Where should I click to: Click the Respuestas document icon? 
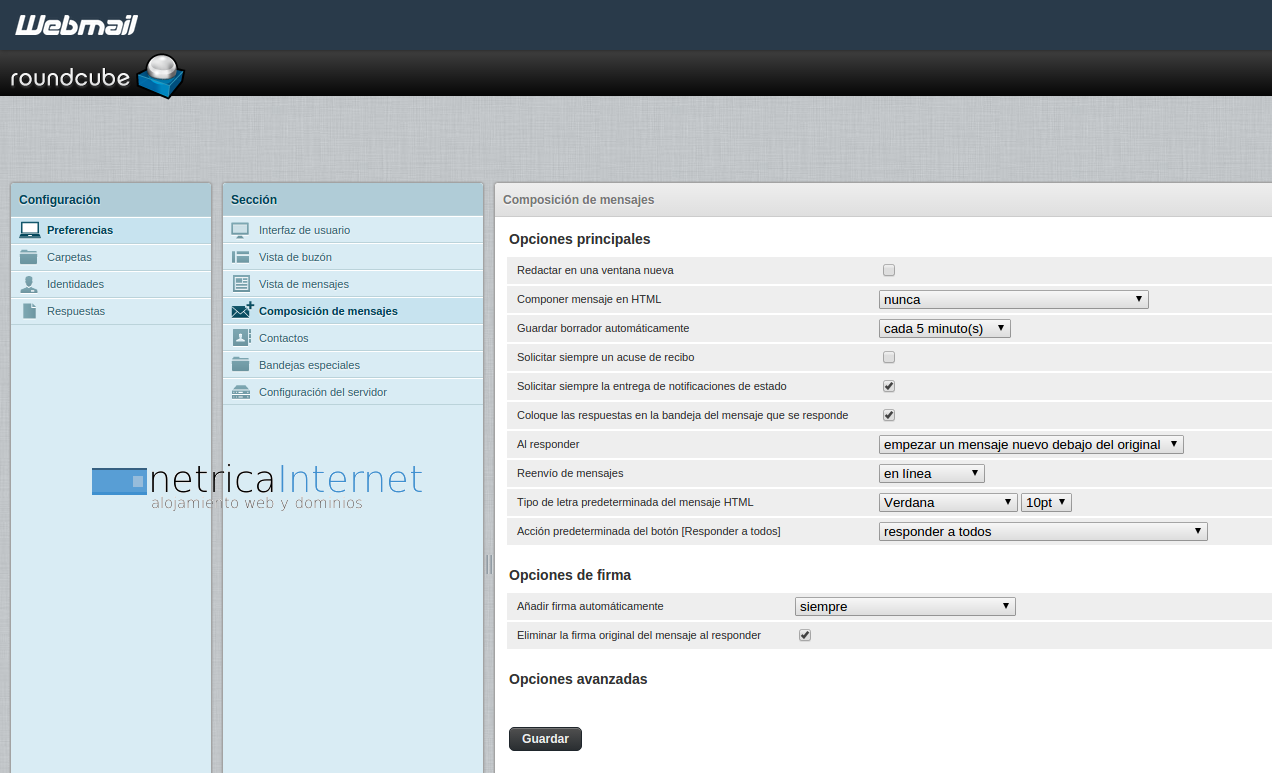[29, 311]
